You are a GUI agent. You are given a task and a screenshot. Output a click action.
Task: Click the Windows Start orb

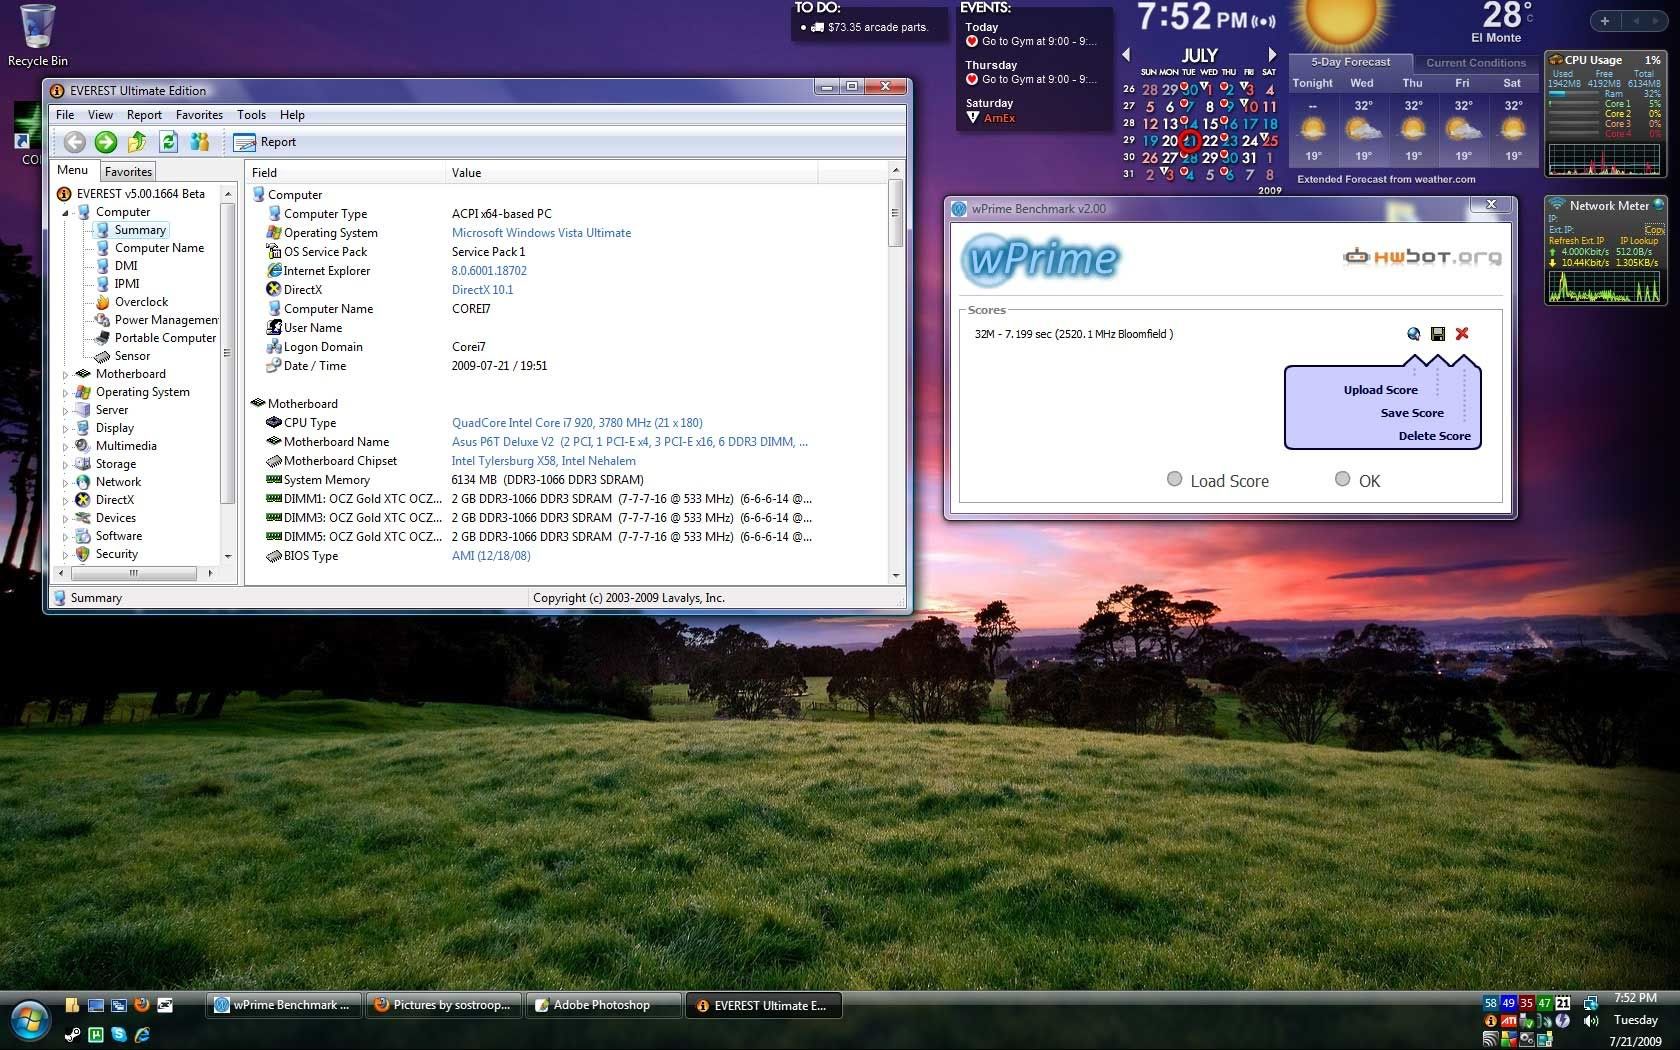point(29,1020)
